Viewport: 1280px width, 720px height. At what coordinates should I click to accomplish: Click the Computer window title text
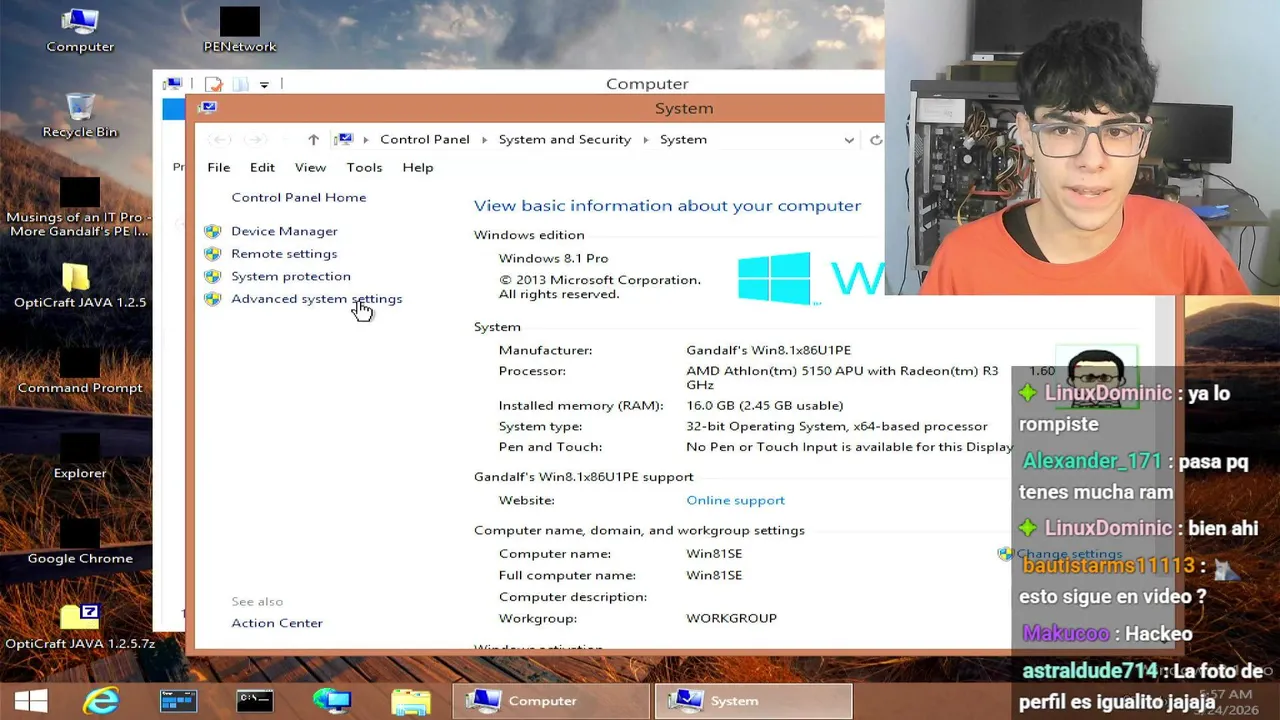[x=647, y=84]
